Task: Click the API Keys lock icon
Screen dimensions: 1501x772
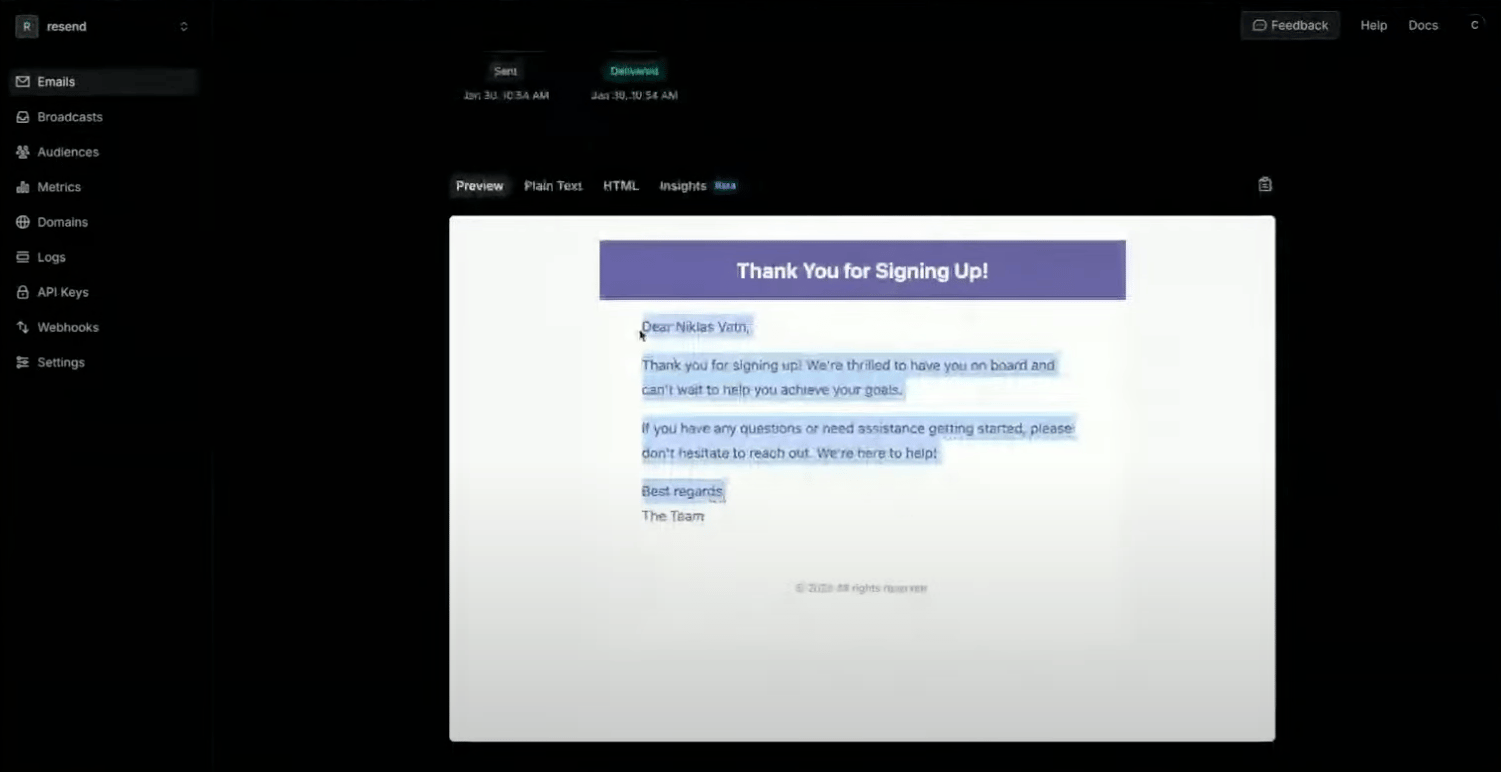Action: [x=22, y=292]
